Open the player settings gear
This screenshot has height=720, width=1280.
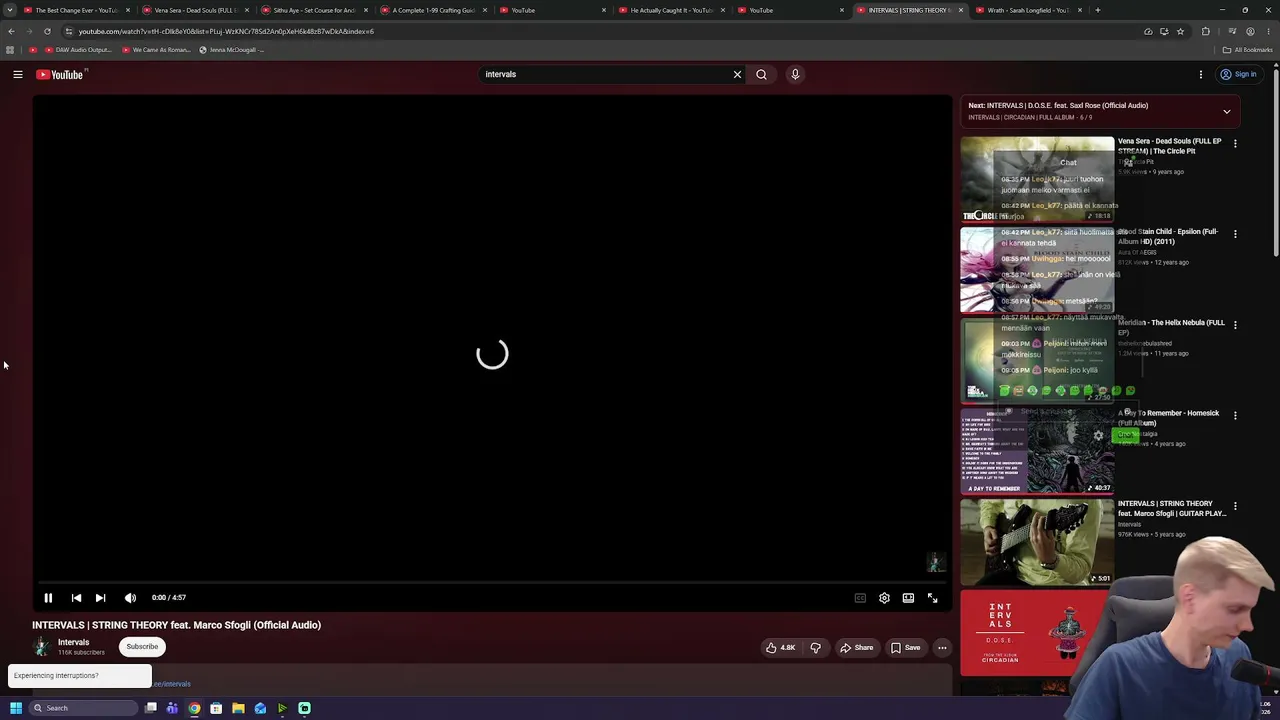884,598
